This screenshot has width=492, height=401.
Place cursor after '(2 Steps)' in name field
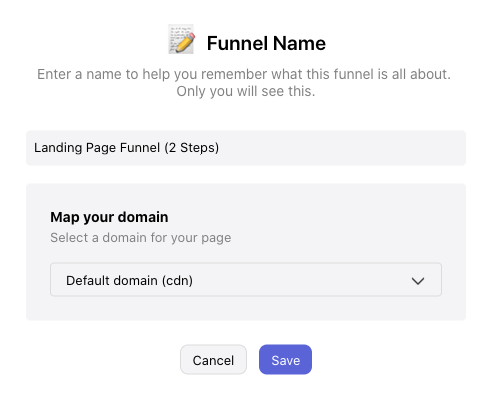click(220, 148)
